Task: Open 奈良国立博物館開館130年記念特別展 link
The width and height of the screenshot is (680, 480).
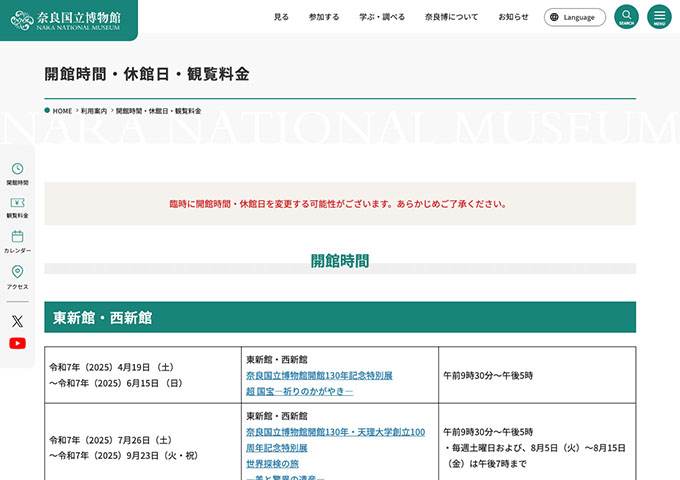Action: (x=319, y=376)
